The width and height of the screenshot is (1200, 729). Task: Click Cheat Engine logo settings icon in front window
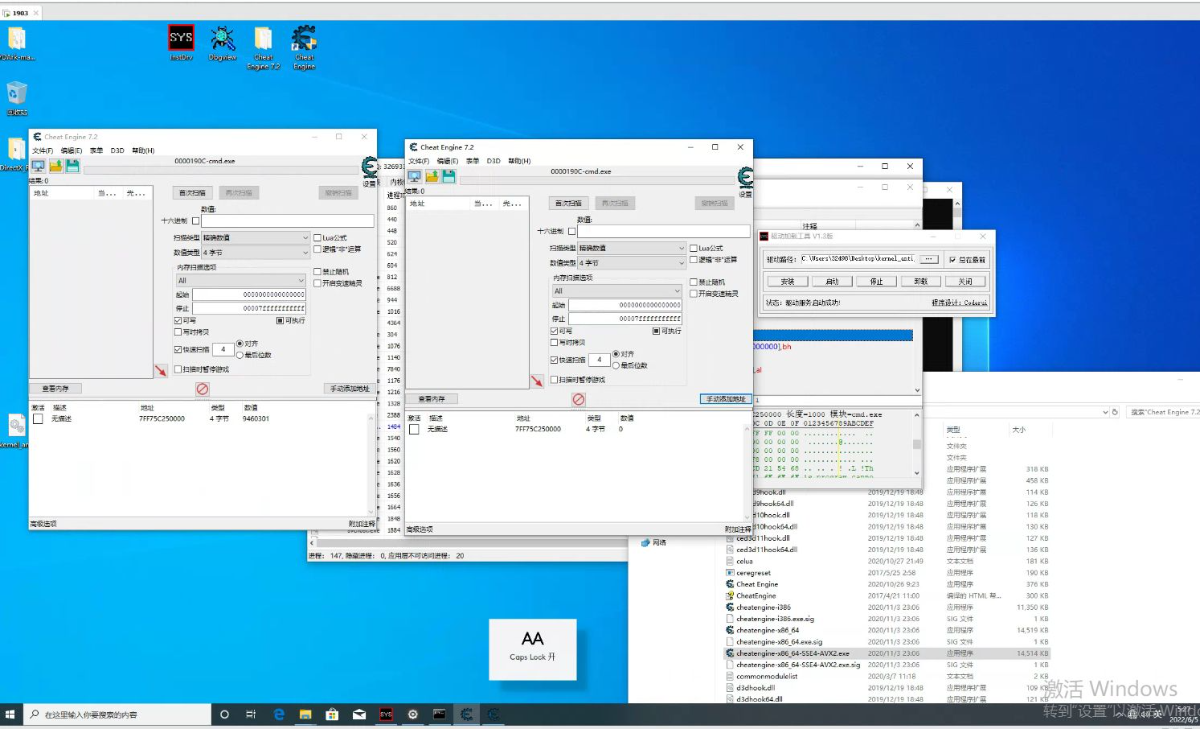click(x=745, y=177)
